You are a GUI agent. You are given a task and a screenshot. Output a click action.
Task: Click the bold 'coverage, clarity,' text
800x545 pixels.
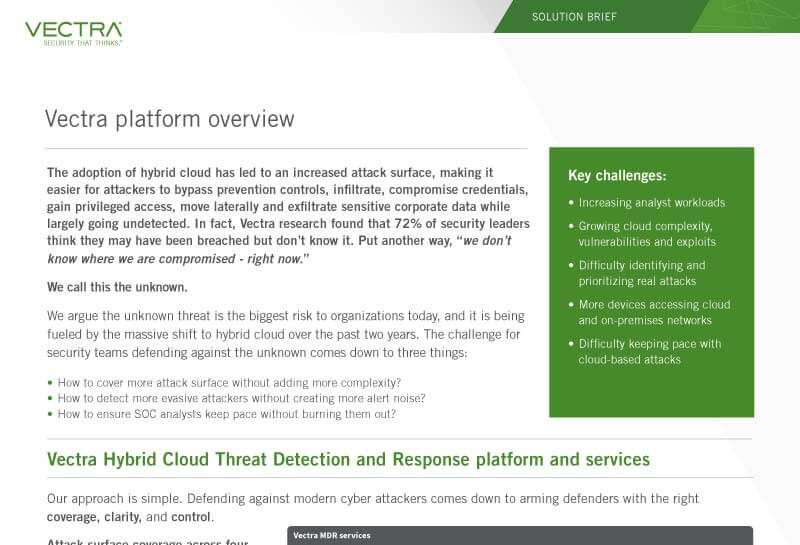94,517
